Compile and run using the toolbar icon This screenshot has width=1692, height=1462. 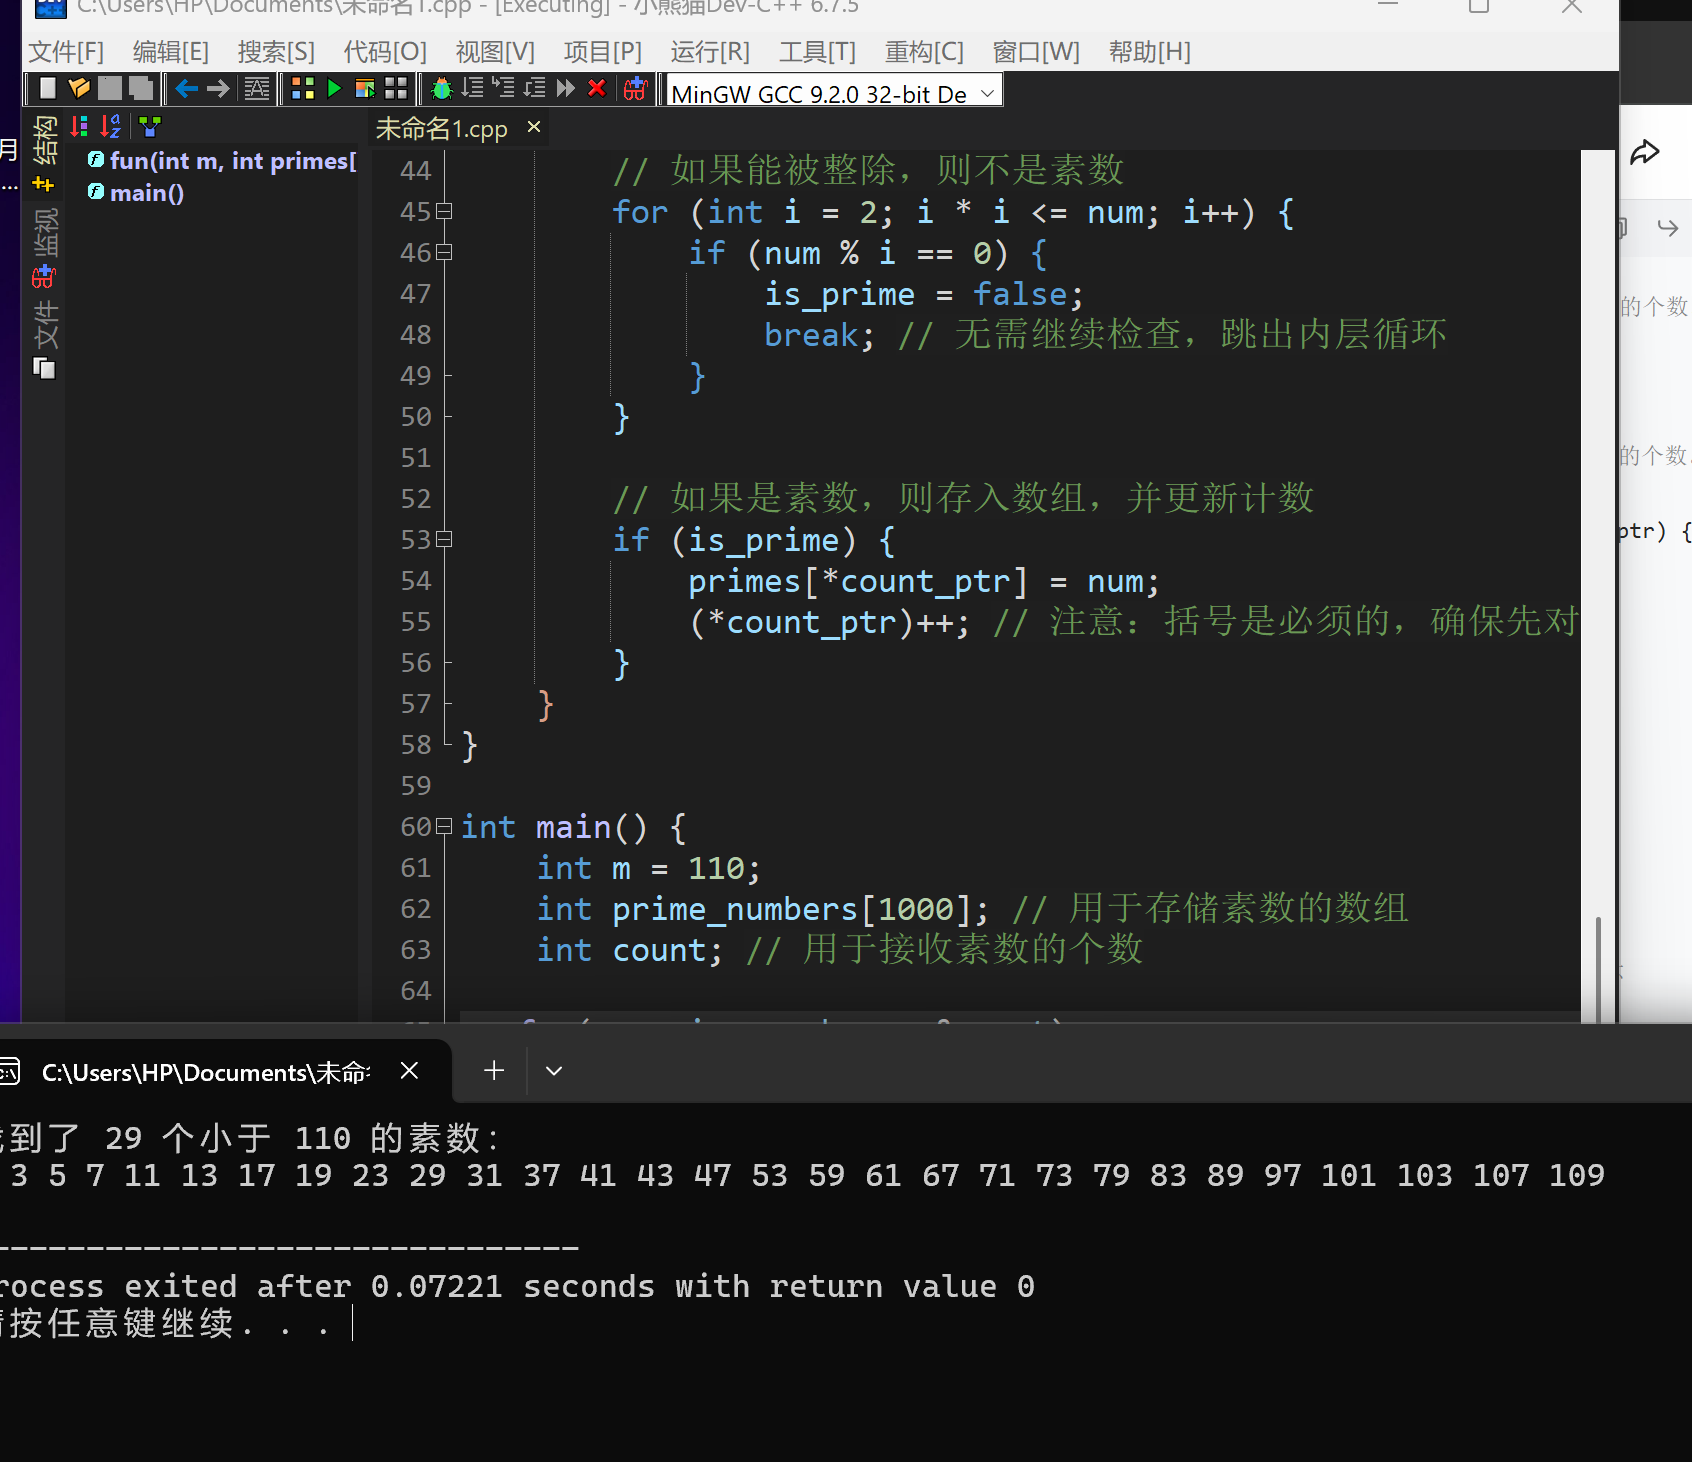coord(365,89)
